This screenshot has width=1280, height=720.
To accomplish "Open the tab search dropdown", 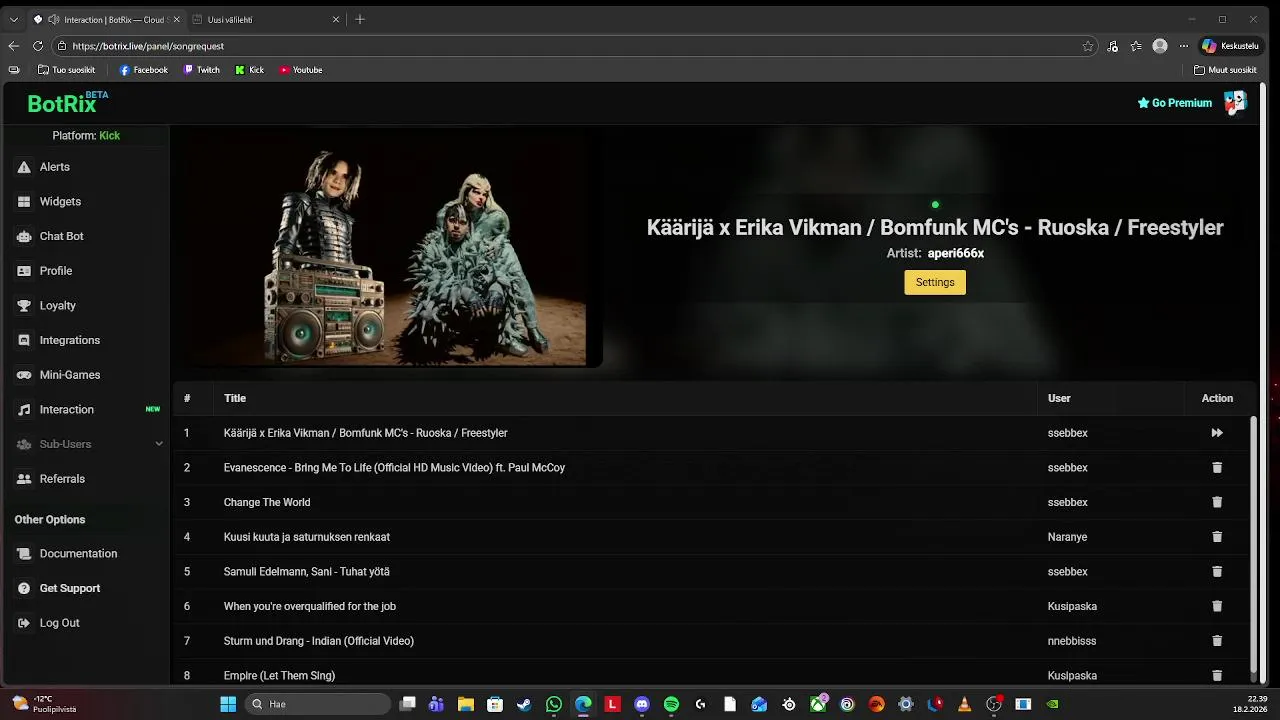I will 13,19.
